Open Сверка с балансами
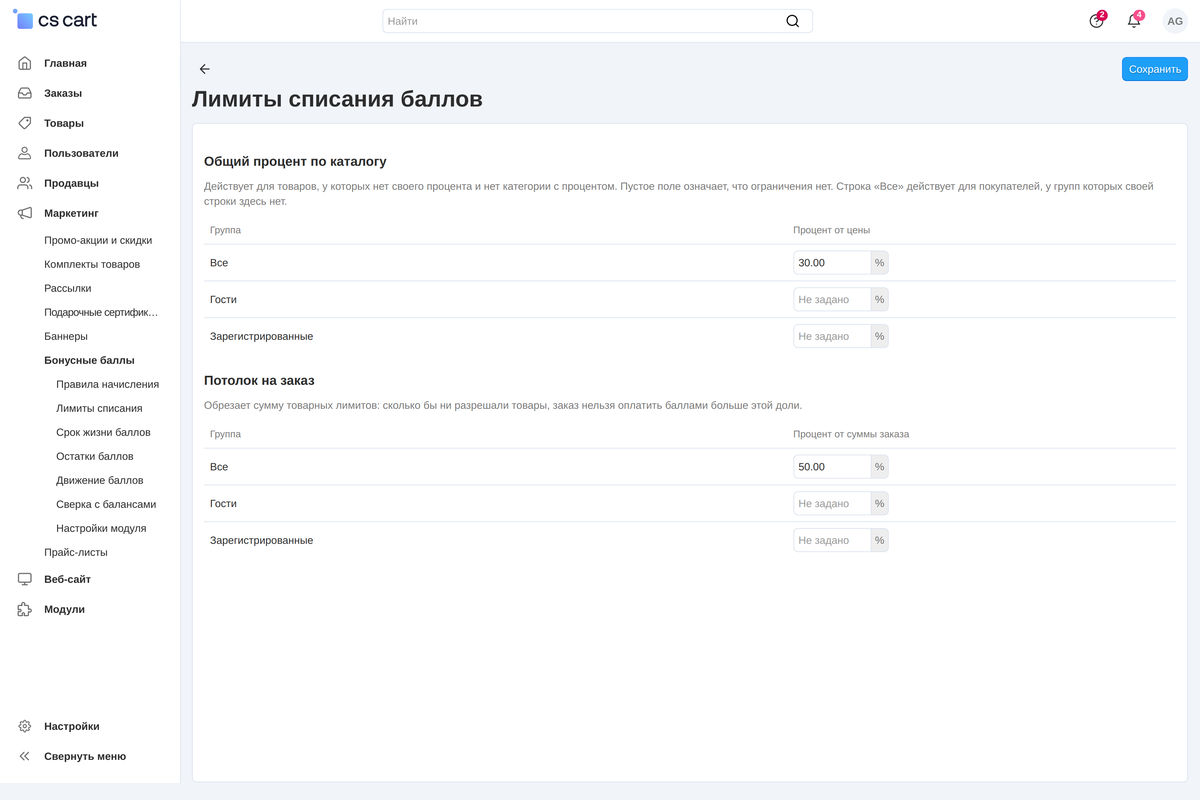 point(106,504)
